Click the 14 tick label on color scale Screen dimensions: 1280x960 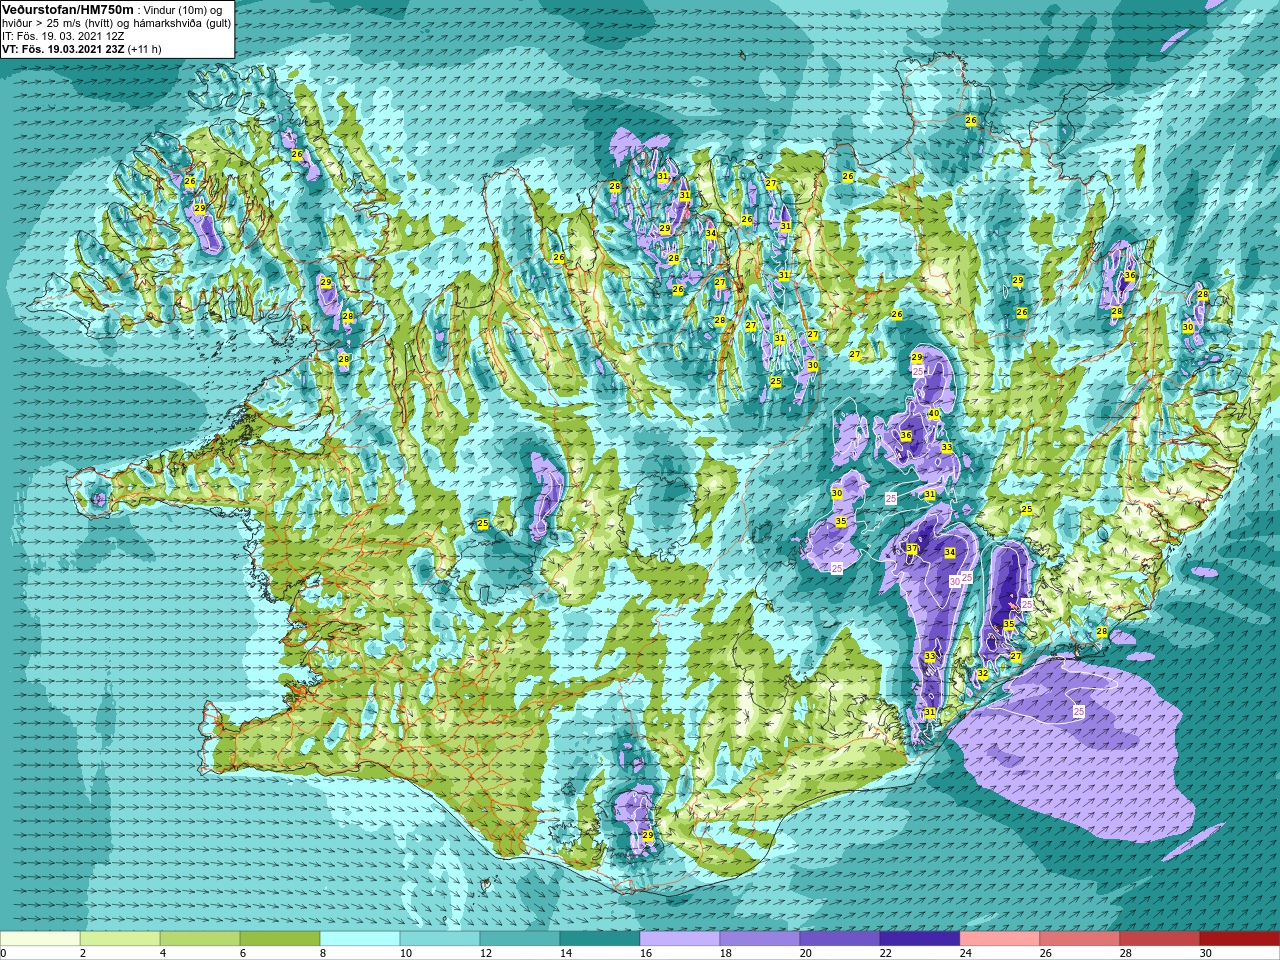(566, 953)
